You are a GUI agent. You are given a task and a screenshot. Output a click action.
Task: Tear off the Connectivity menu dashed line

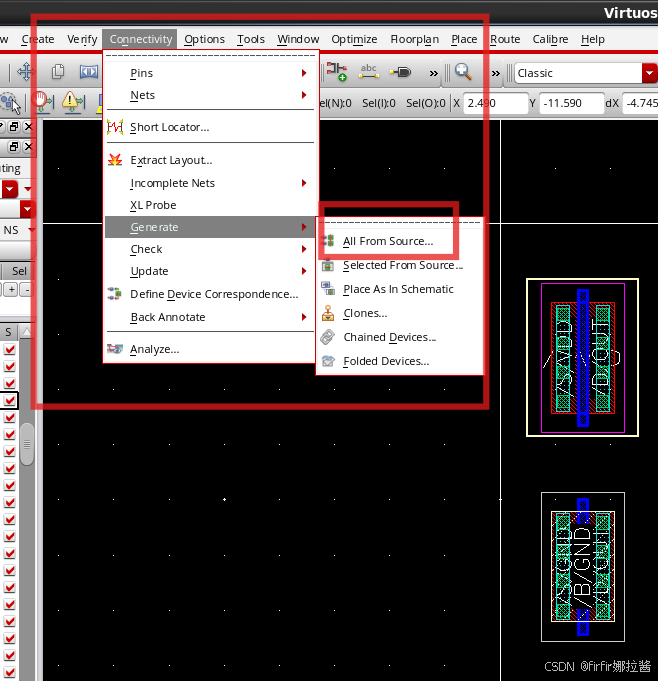point(210,56)
